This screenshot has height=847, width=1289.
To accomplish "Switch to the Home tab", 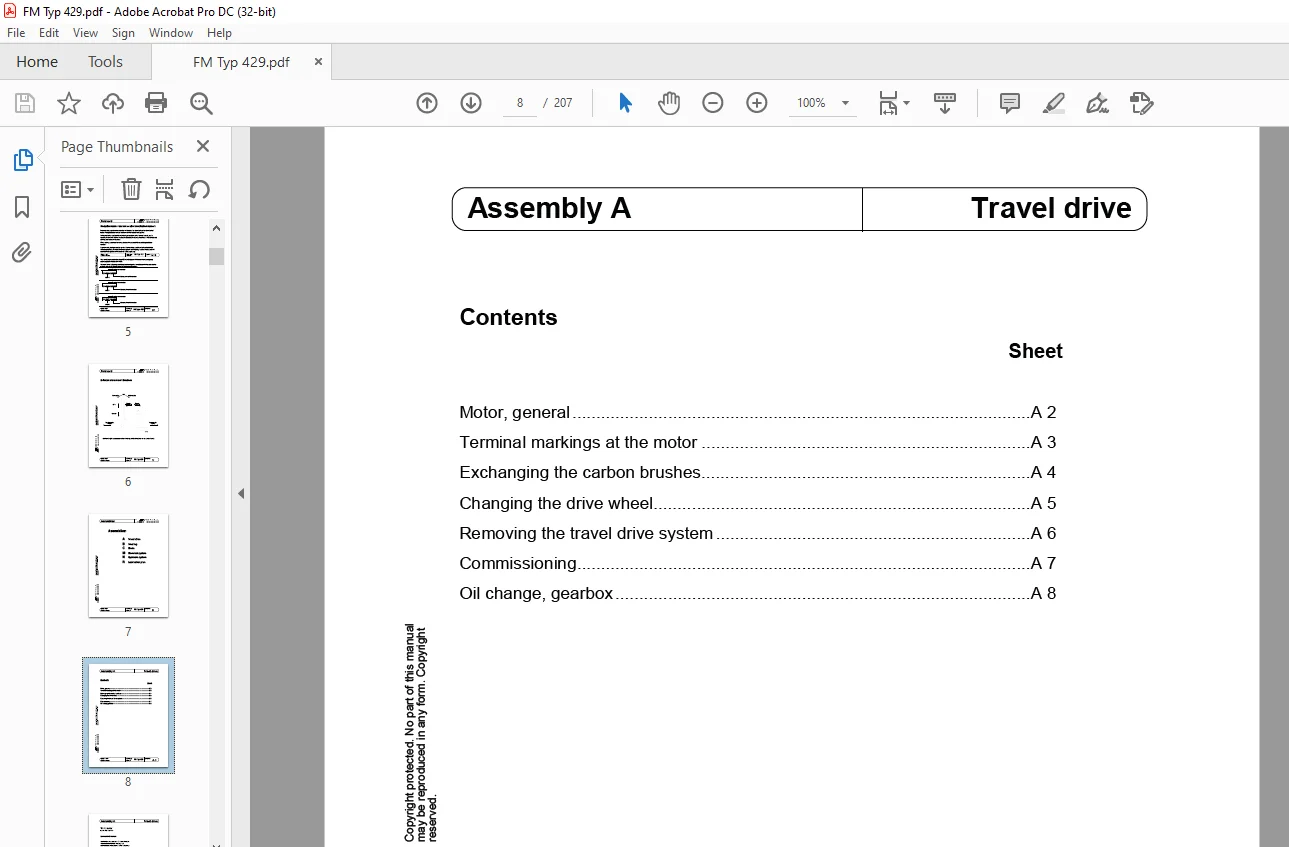I will point(37,62).
